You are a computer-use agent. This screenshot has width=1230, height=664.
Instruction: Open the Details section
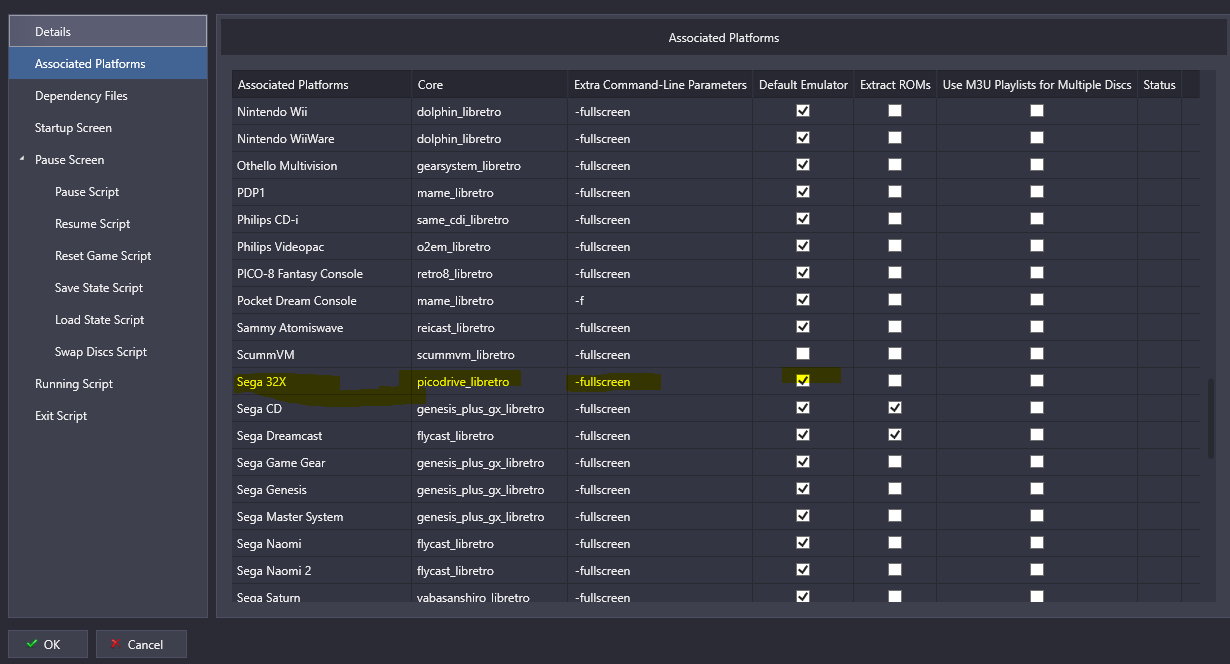click(x=108, y=32)
